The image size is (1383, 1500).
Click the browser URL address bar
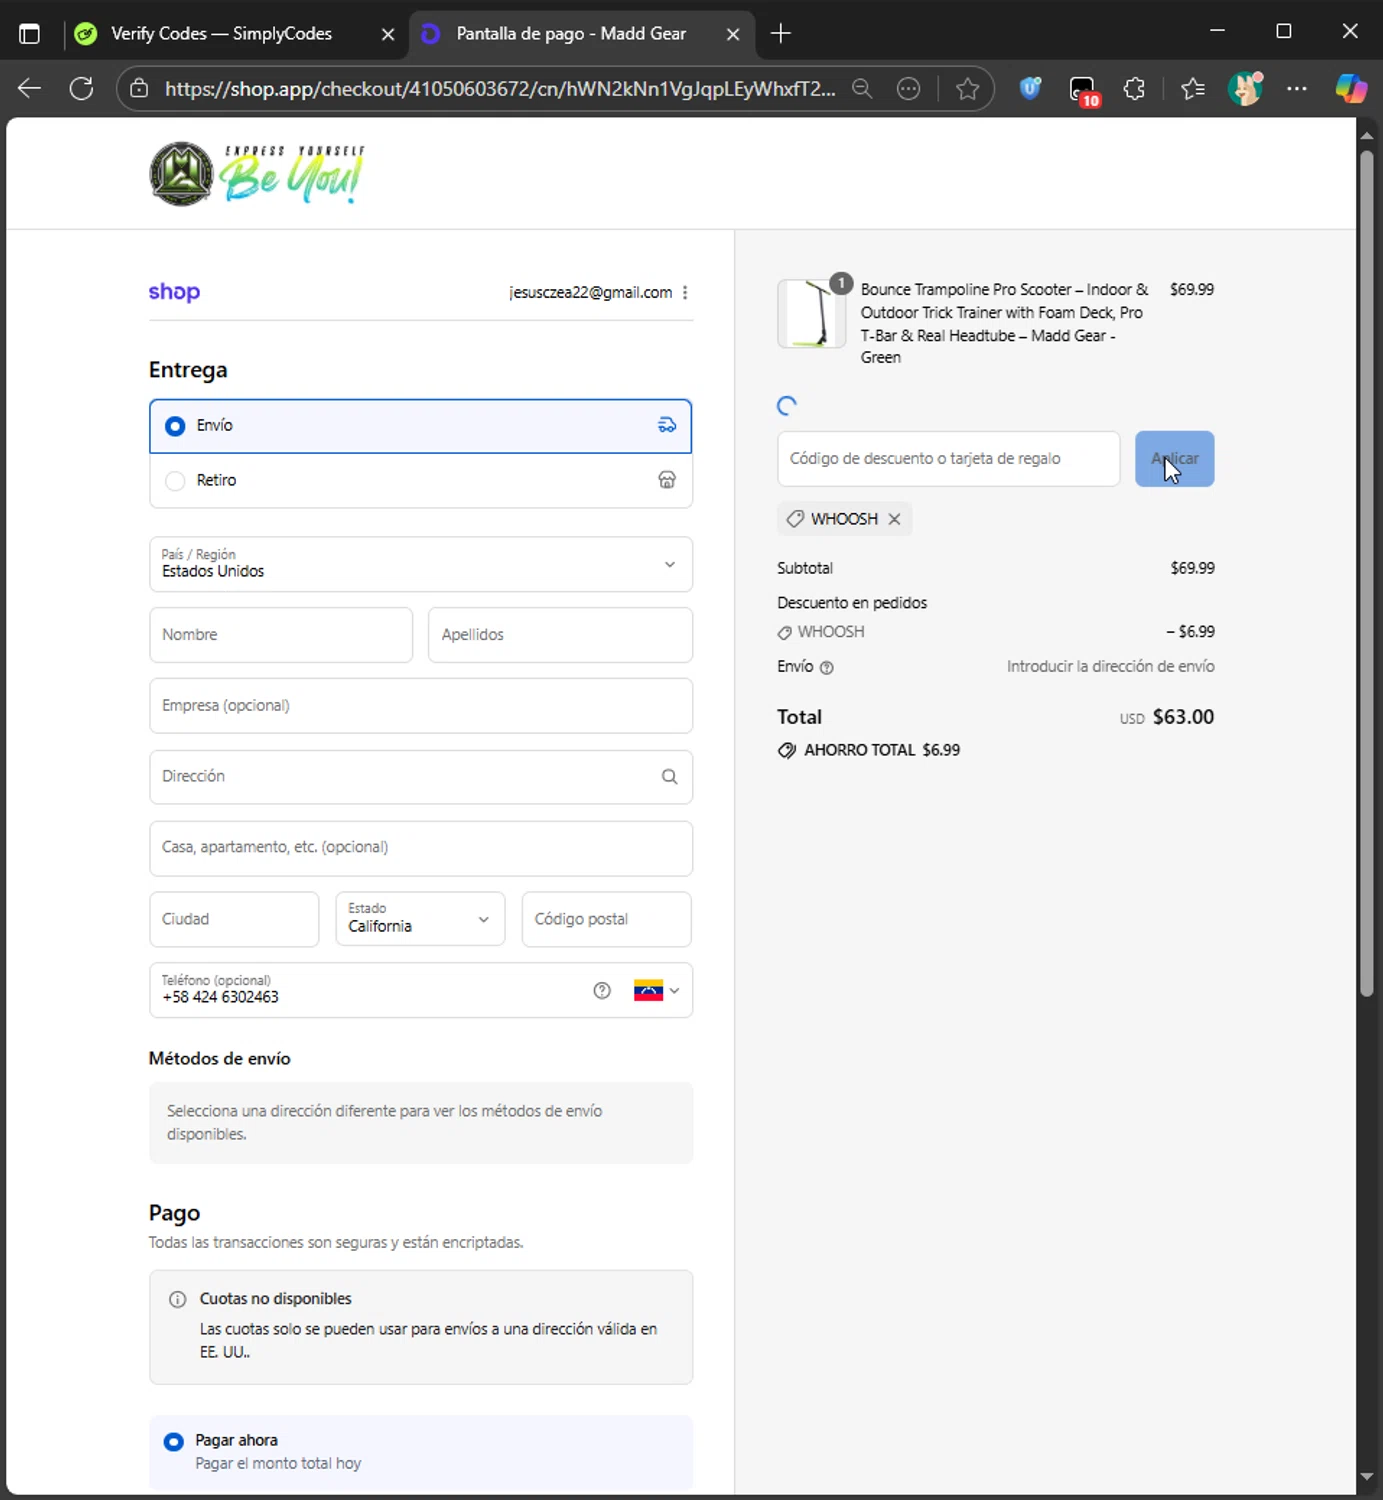[x=500, y=89]
